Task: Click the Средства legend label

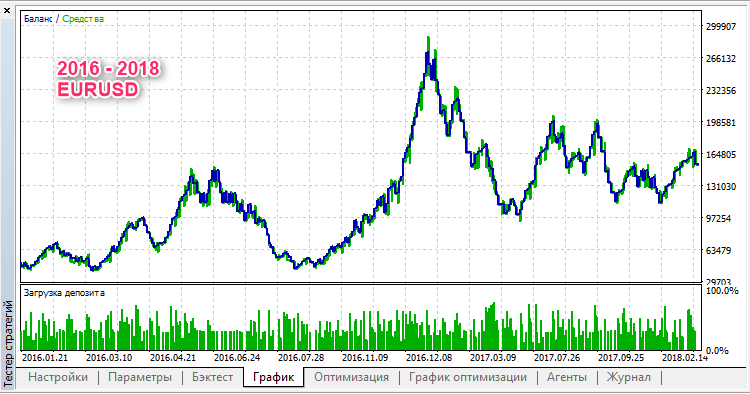Action: pyautogui.click(x=83, y=19)
